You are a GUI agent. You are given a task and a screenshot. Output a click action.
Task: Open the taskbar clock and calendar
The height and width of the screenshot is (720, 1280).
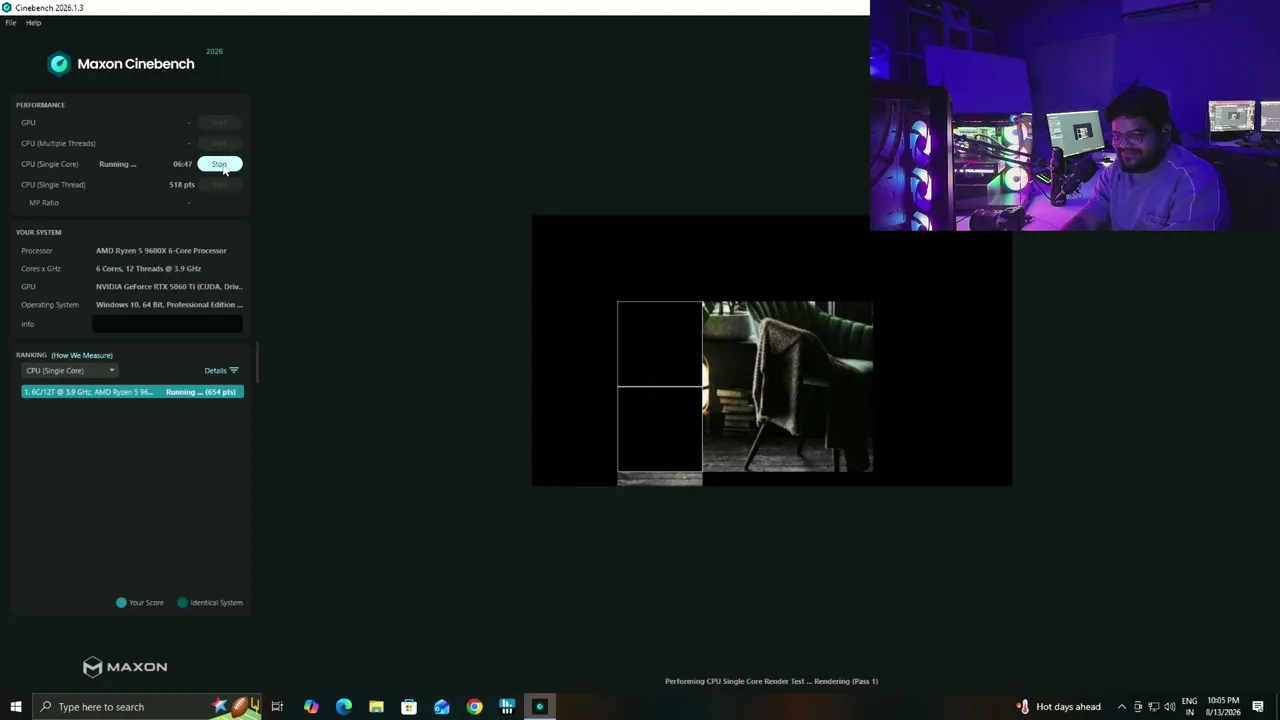[x=1223, y=707]
